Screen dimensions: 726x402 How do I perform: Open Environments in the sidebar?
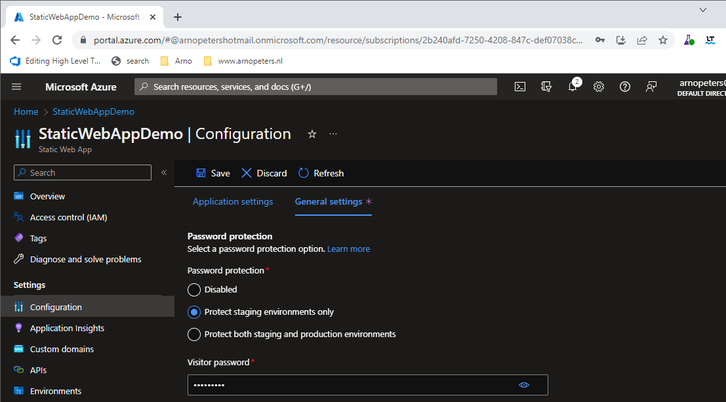56,391
